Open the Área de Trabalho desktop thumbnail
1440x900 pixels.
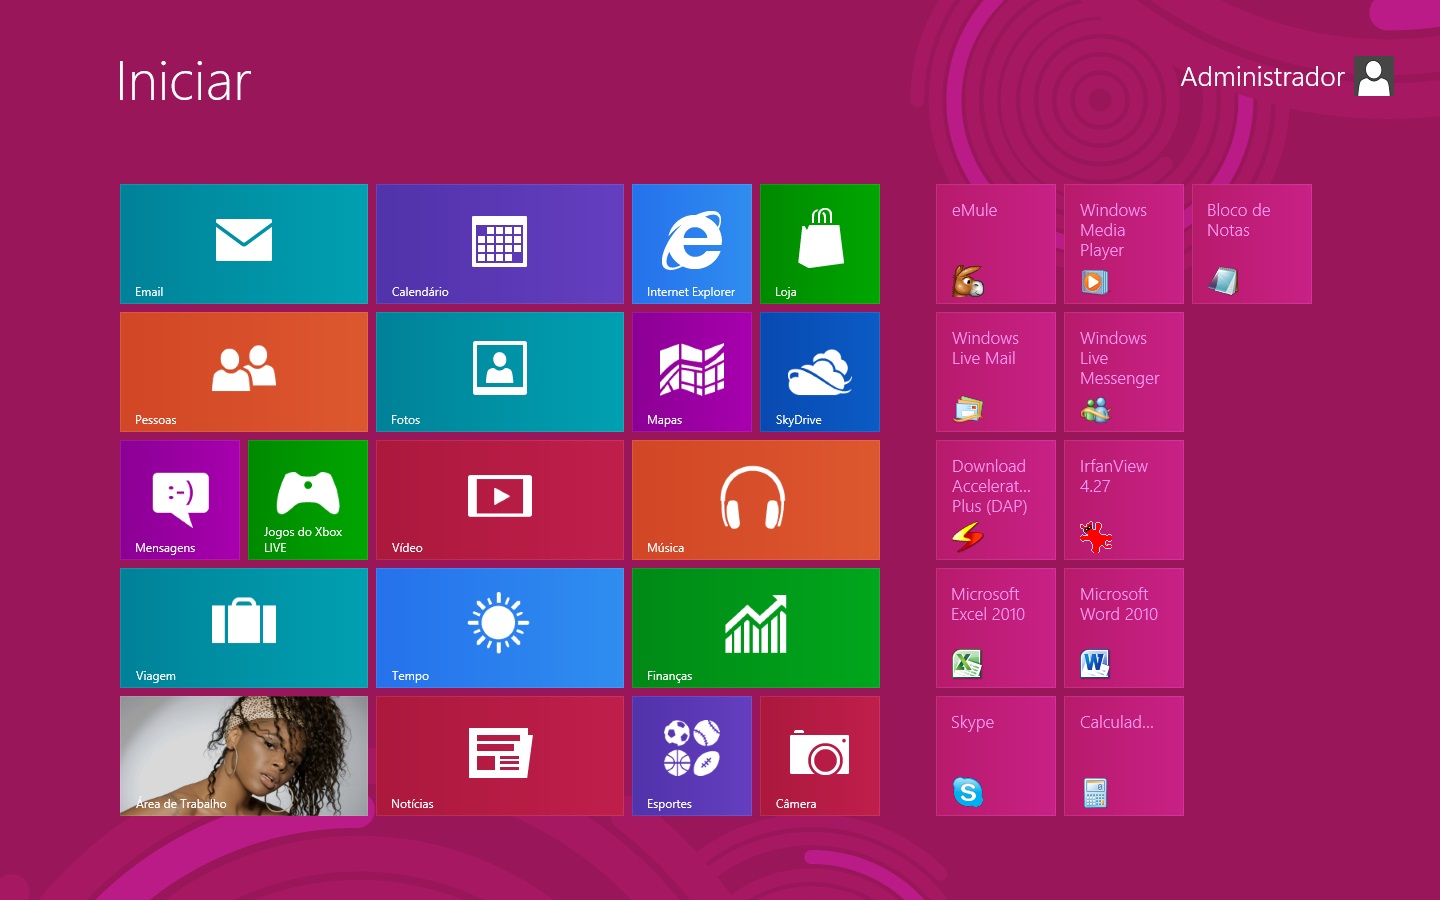click(243, 755)
